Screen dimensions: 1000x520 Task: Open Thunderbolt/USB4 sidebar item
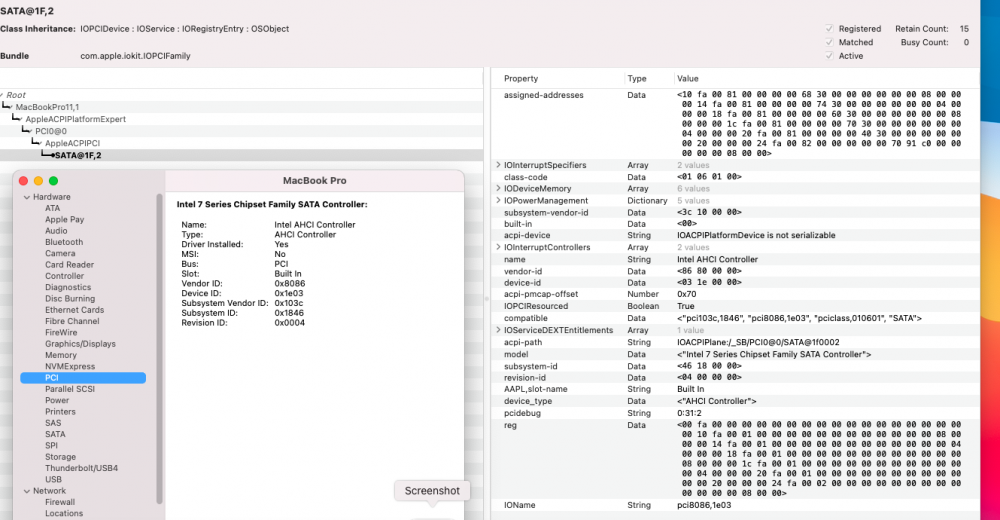point(82,468)
